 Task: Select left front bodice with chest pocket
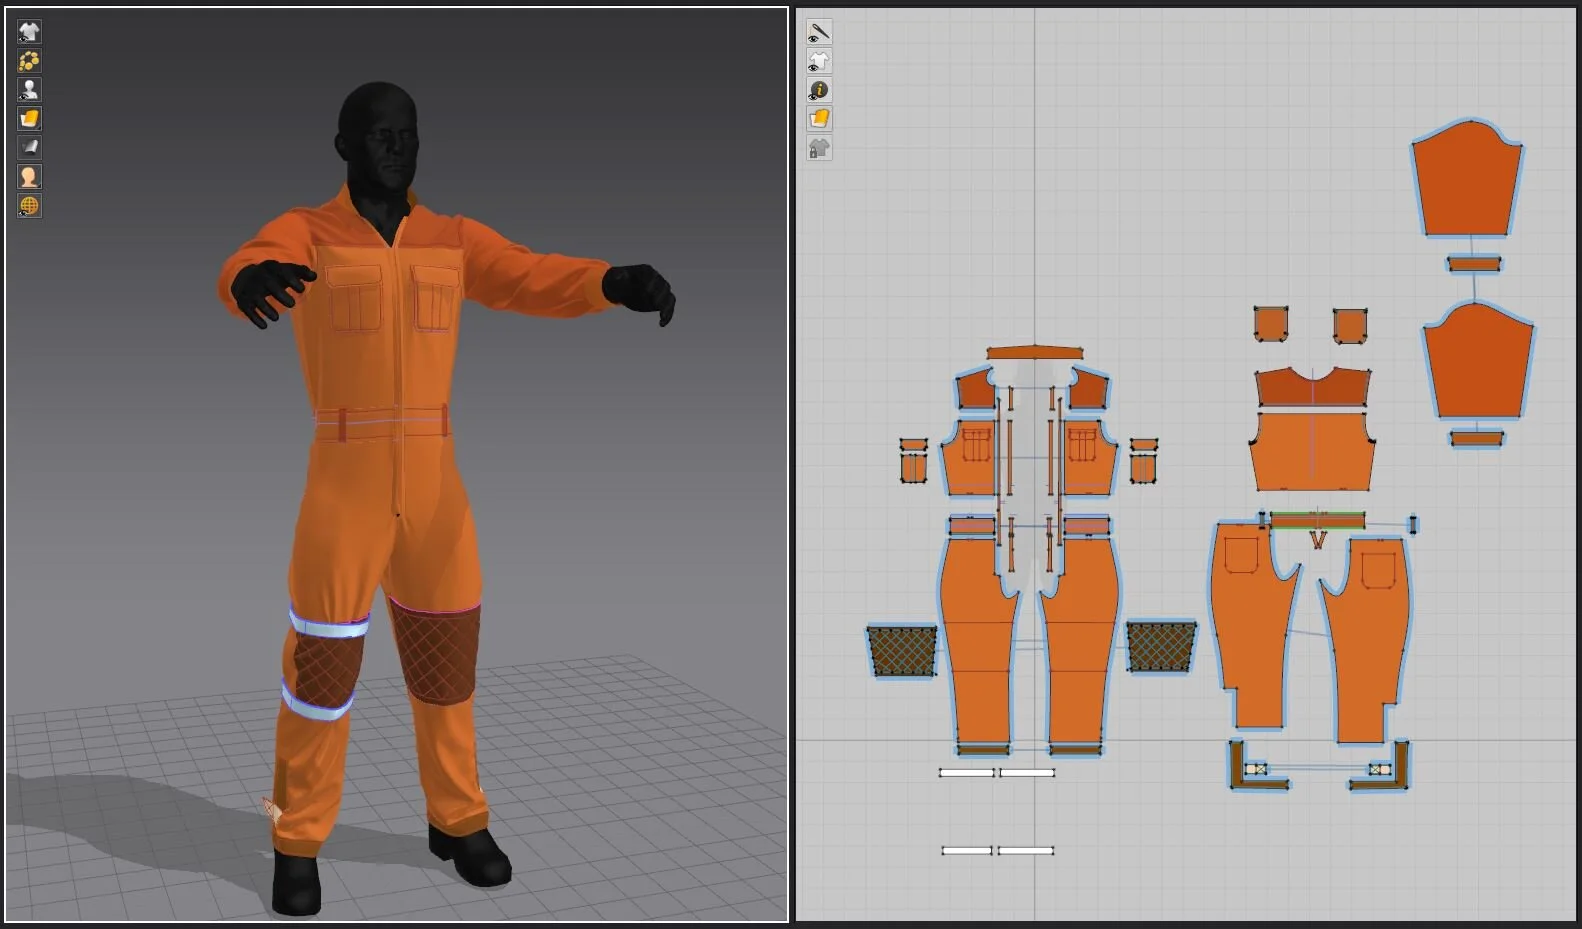click(970, 458)
